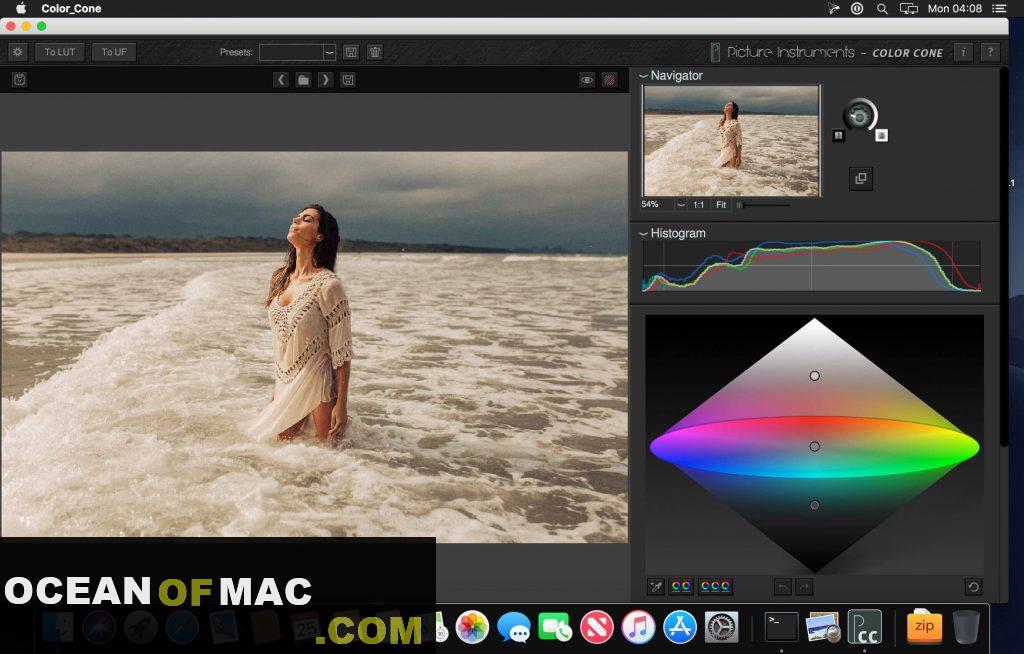Redo the color adjustment
The image size is (1024, 654).
[805, 587]
